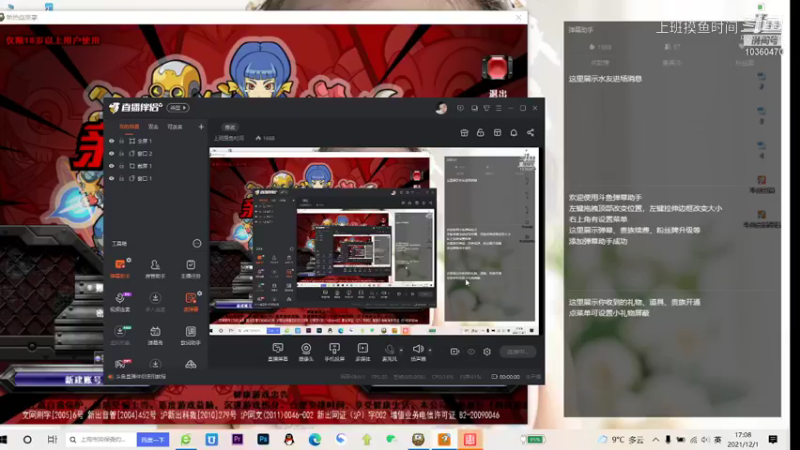
Task: Click the live preview canvas thumbnail
Action: pos(374,241)
